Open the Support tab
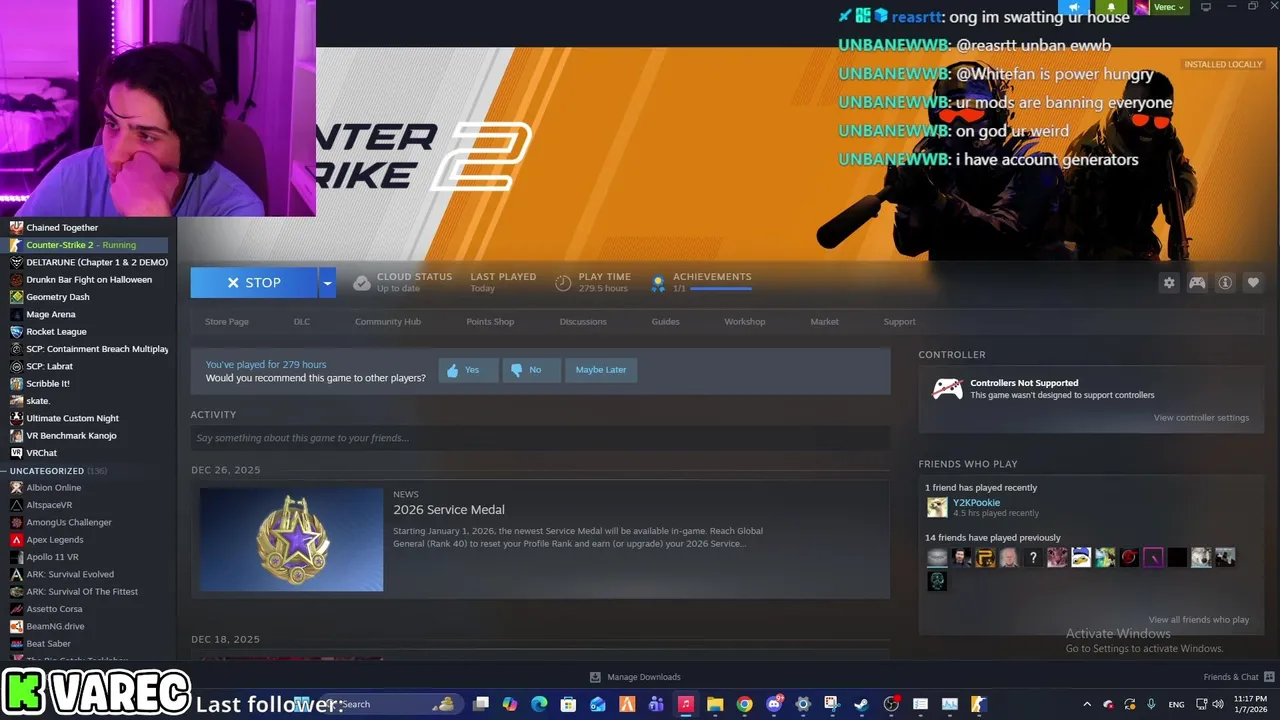The width and height of the screenshot is (1280, 720). point(899,322)
